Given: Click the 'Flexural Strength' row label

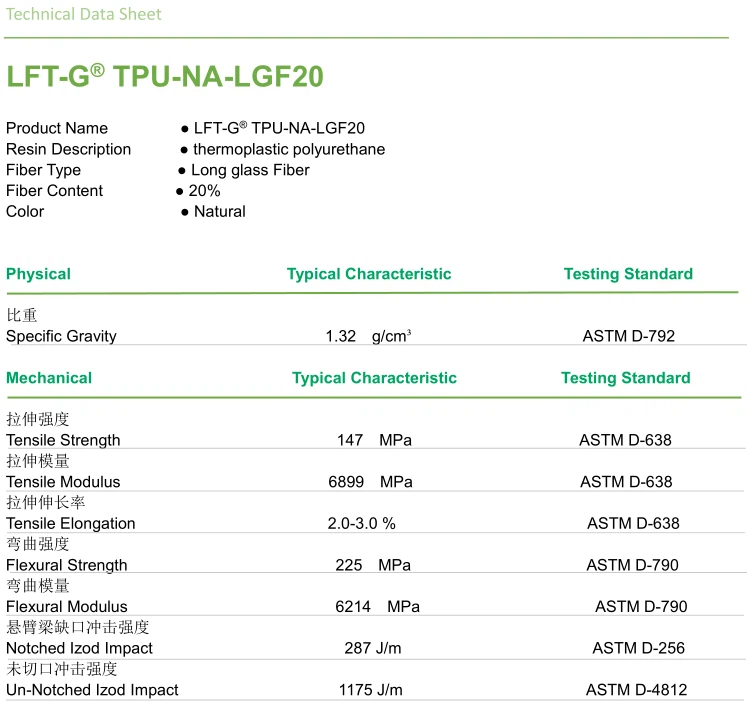Looking at the screenshot, I should [x=67, y=565].
